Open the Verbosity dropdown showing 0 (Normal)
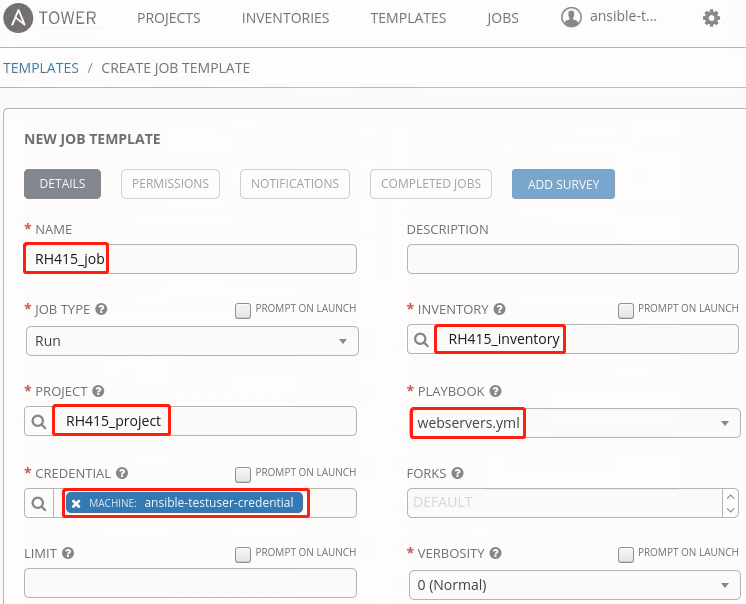746x604 pixels. click(573, 585)
